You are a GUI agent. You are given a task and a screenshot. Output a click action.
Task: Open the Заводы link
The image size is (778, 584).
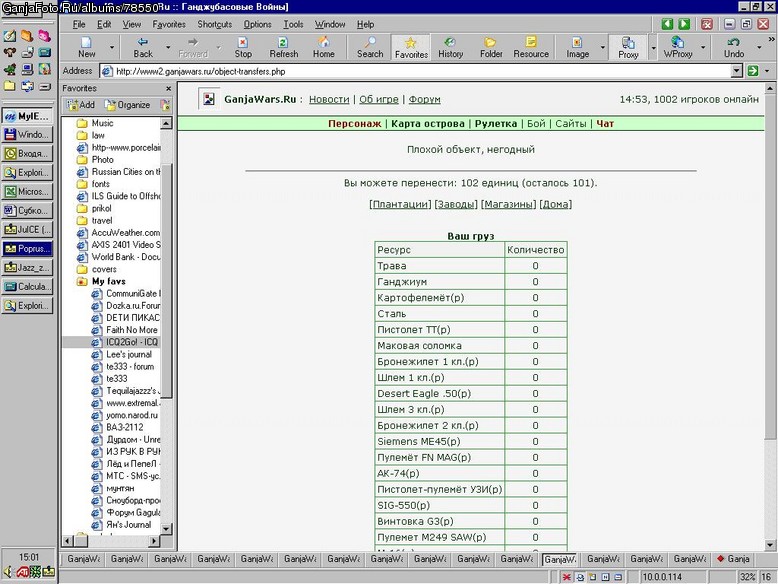coord(455,204)
